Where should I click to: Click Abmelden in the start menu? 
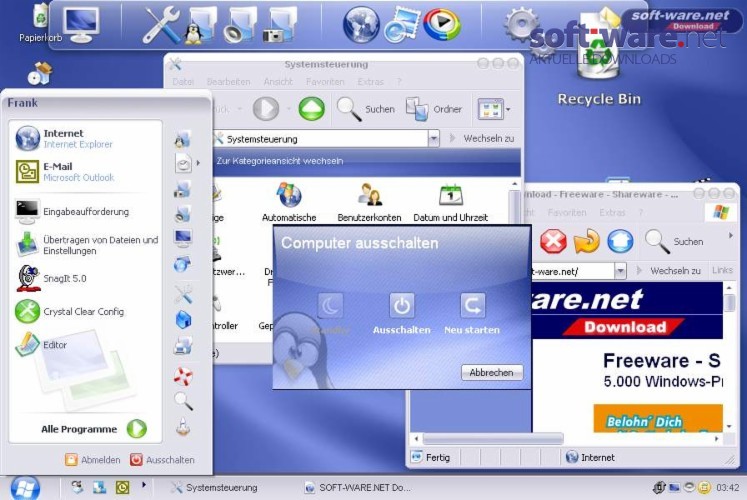coord(92,460)
